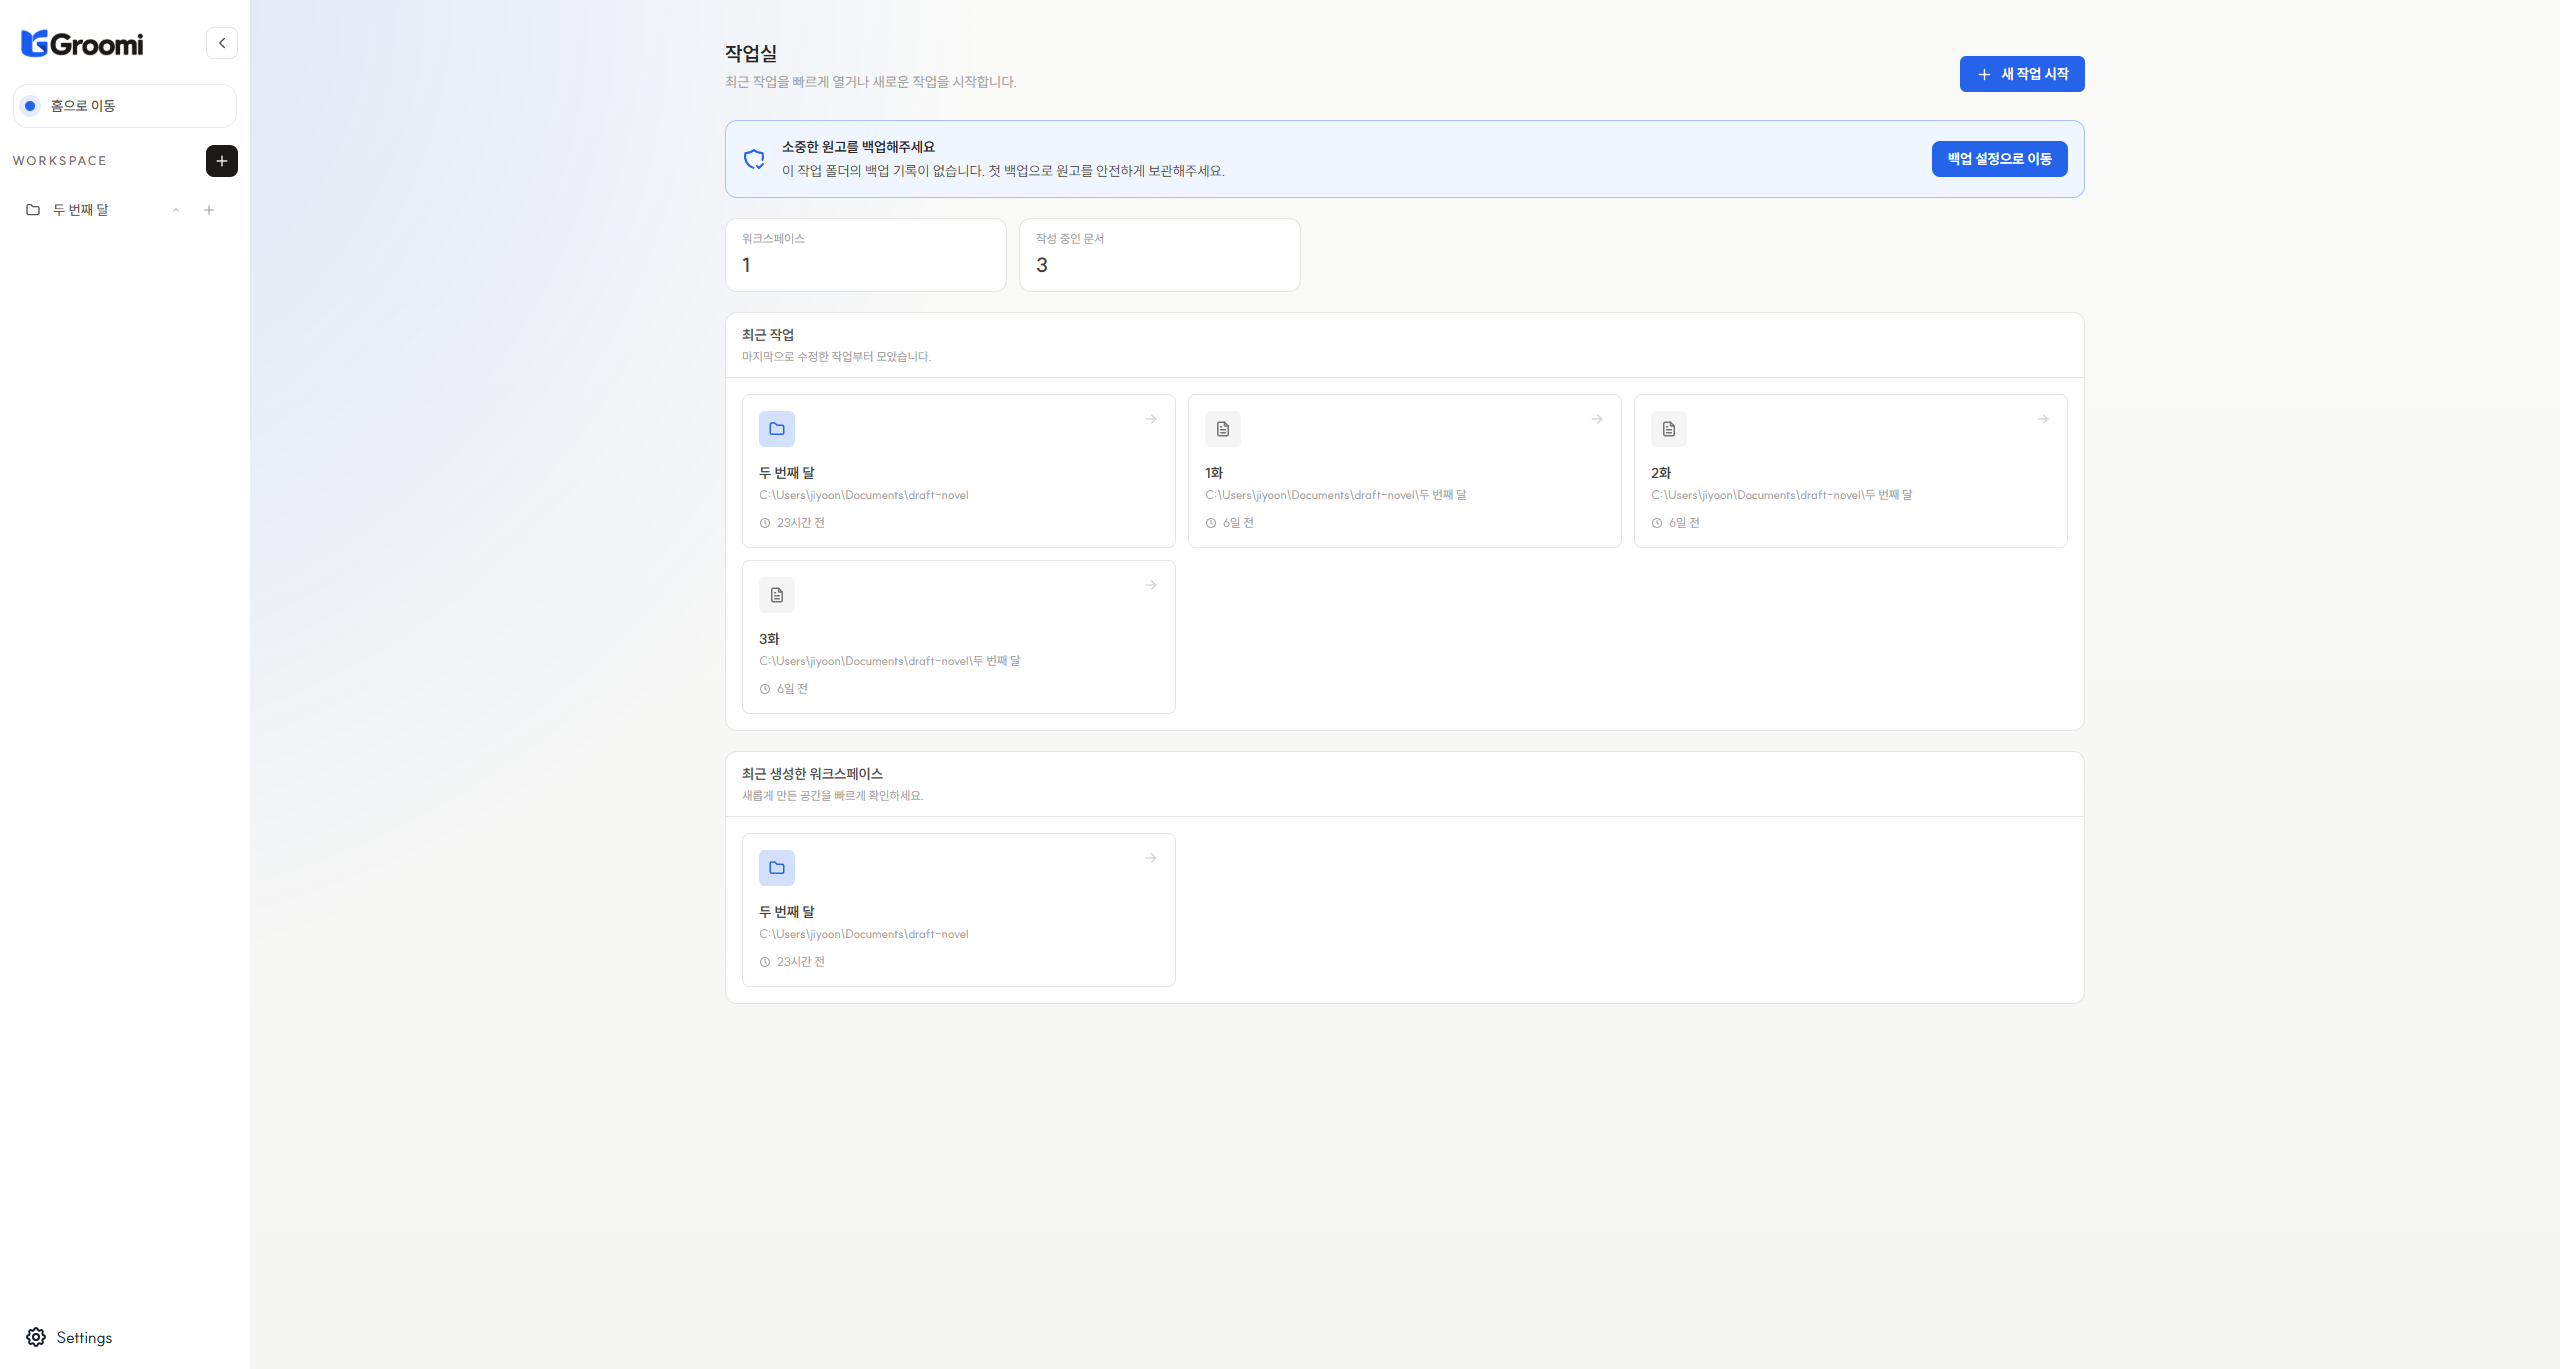Open the 3화 document title
This screenshot has height=1369, width=2560.
(x=769, y=639)
